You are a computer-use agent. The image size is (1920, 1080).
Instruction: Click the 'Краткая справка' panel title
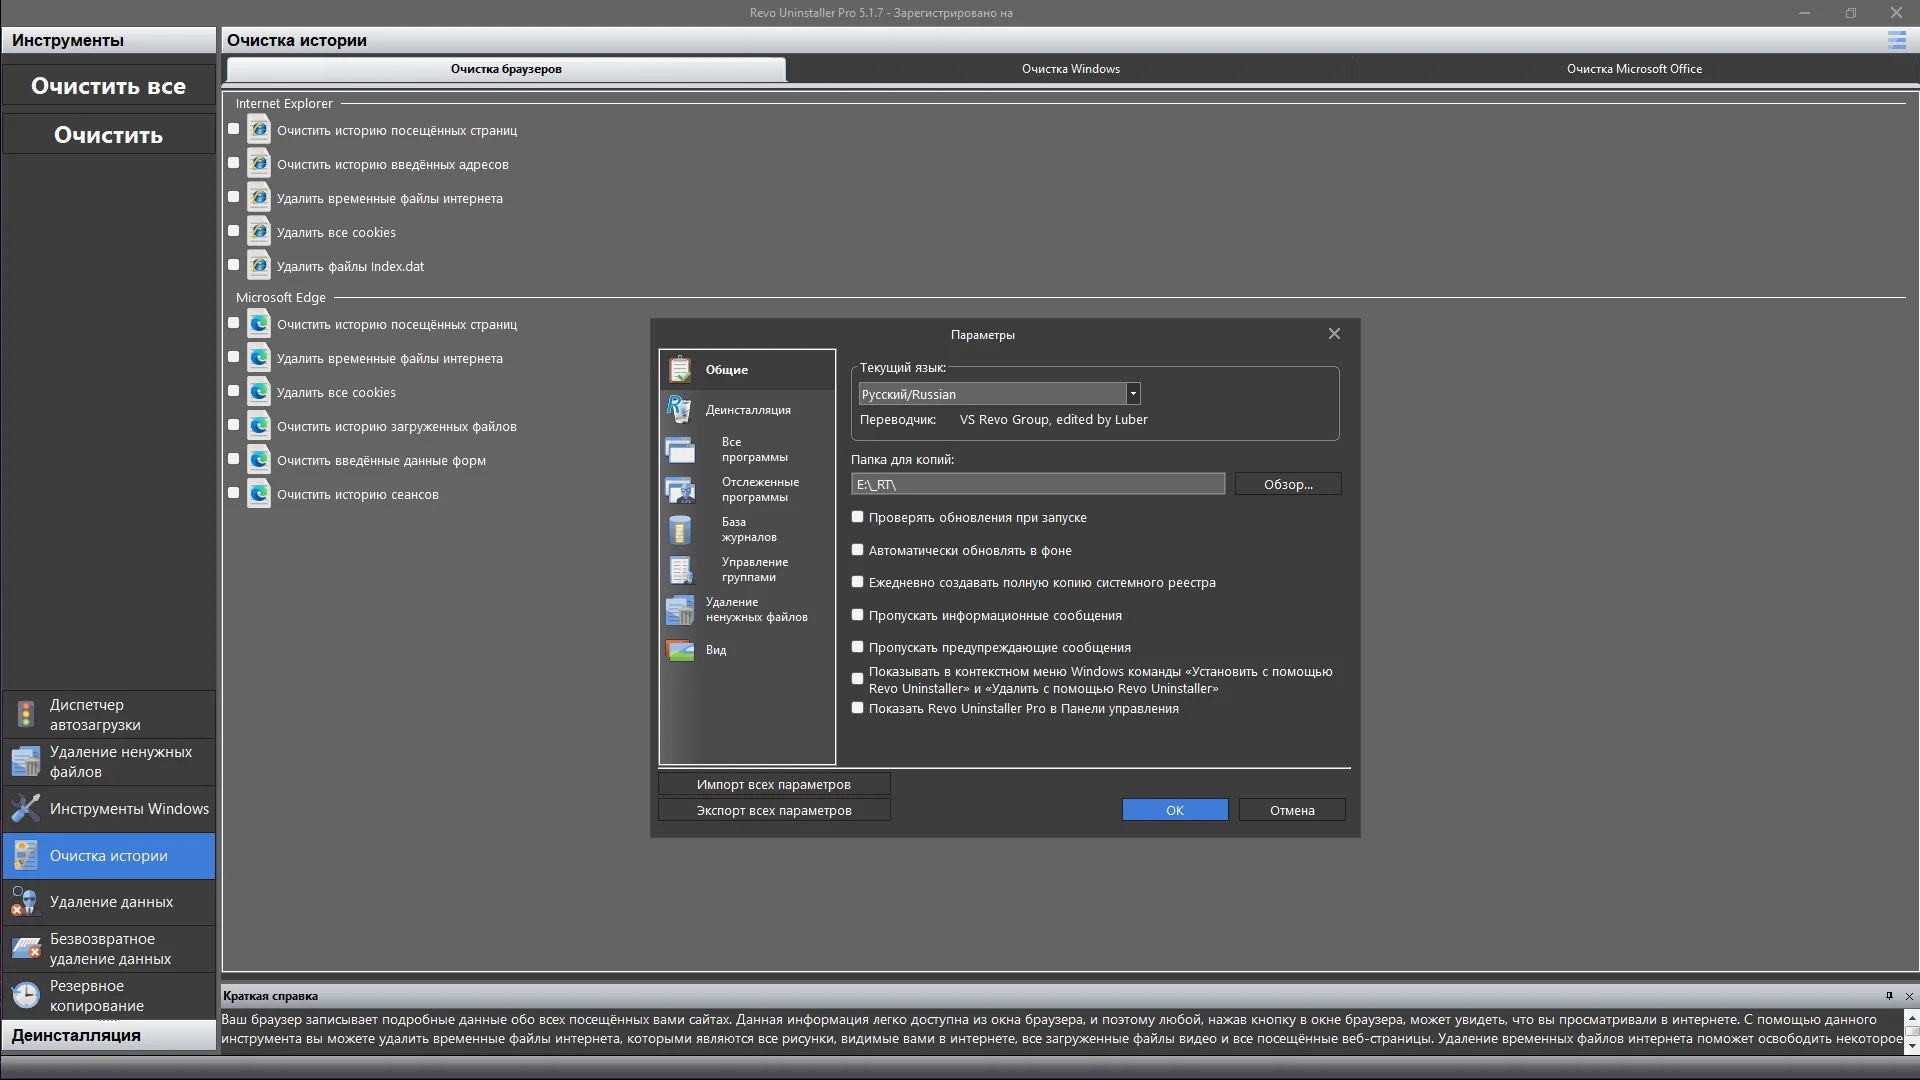pos(270,996)
